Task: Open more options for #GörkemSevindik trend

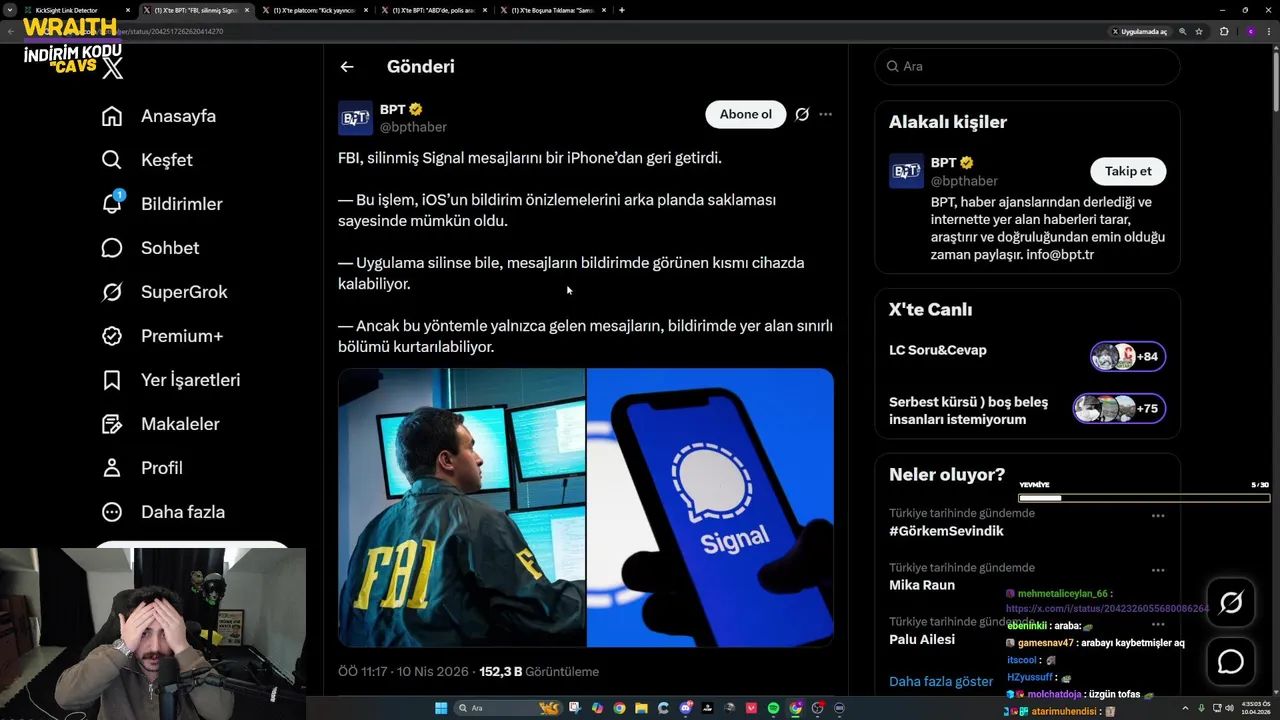Action: point(1158,516)
